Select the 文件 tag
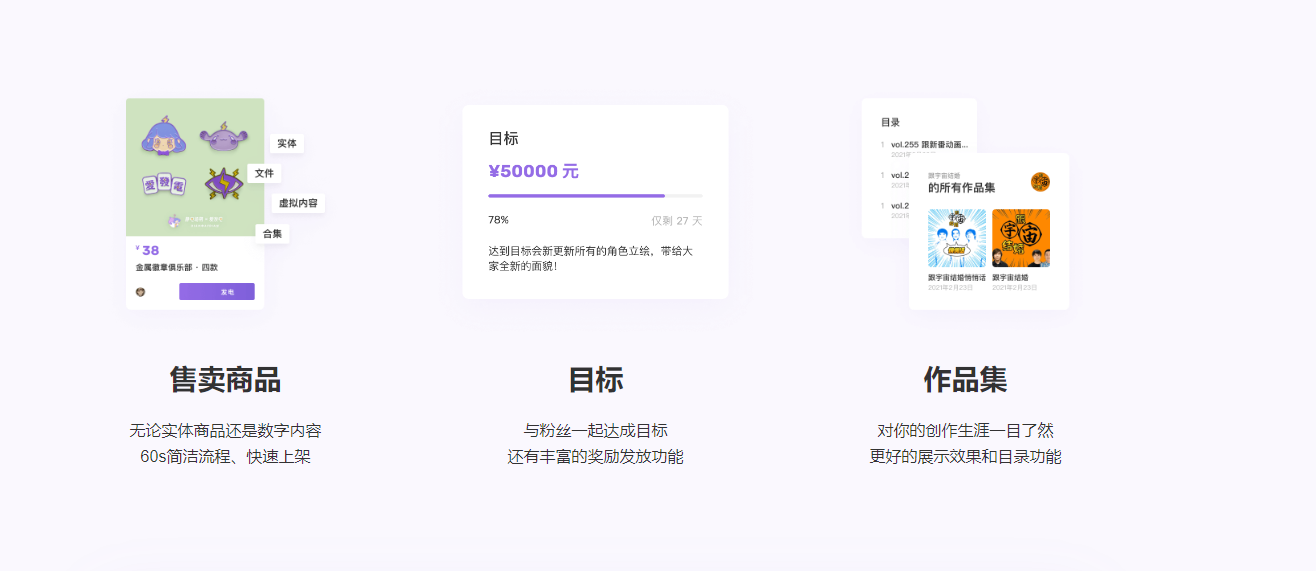Screen dimensions: 1316x571 pyautogui.click(x=264, y=174)
